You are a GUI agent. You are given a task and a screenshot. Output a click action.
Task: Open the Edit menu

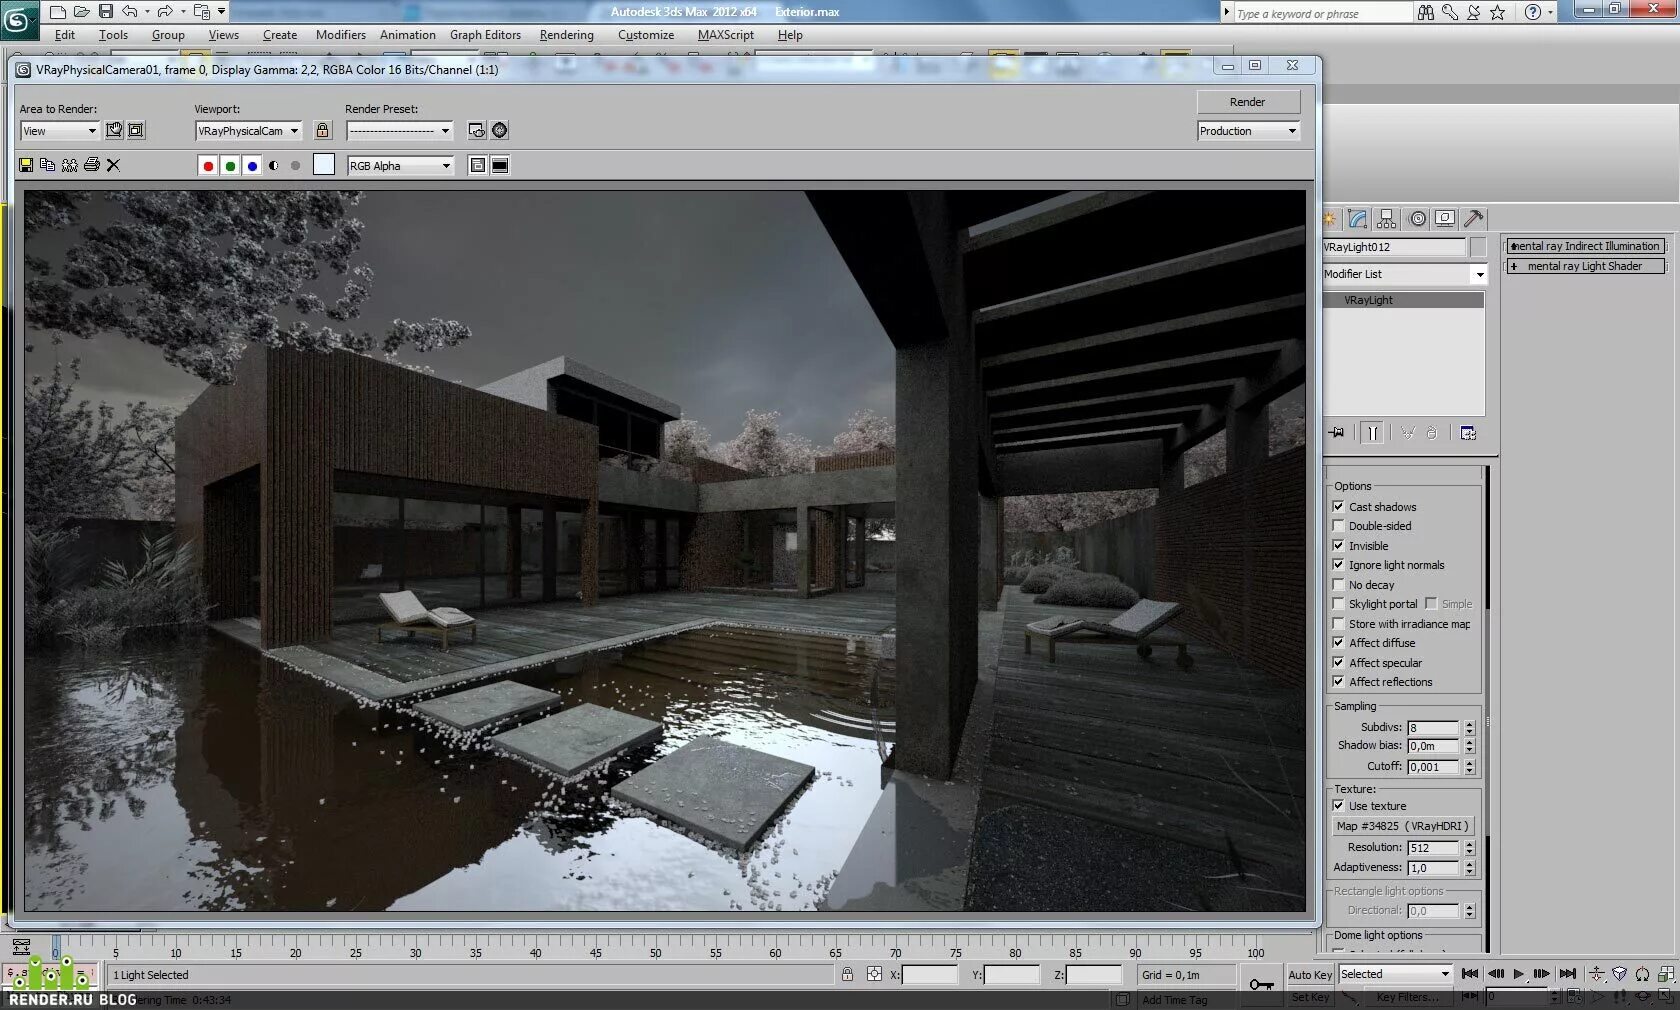[65, 35]
